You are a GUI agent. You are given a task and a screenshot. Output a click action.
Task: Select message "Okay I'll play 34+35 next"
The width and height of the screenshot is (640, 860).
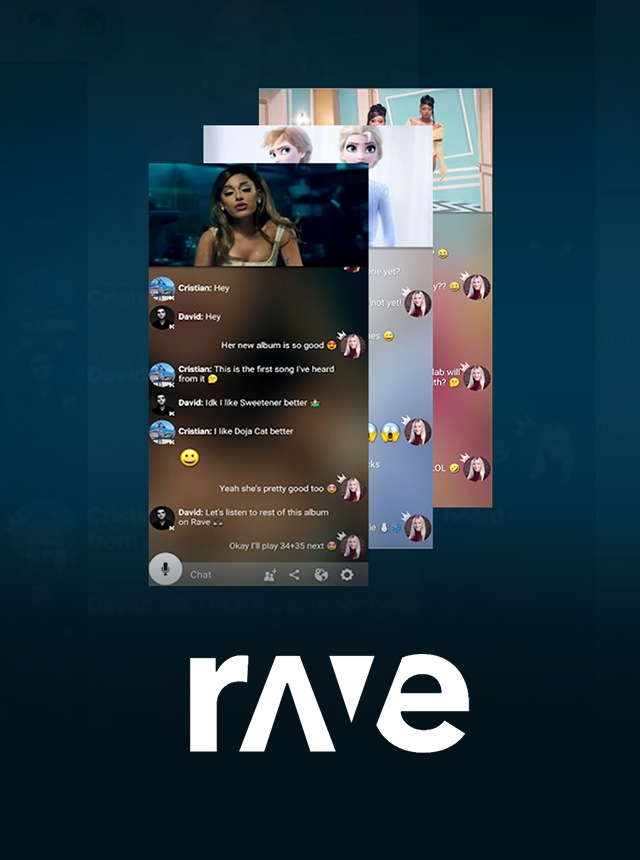coord(282,546)
